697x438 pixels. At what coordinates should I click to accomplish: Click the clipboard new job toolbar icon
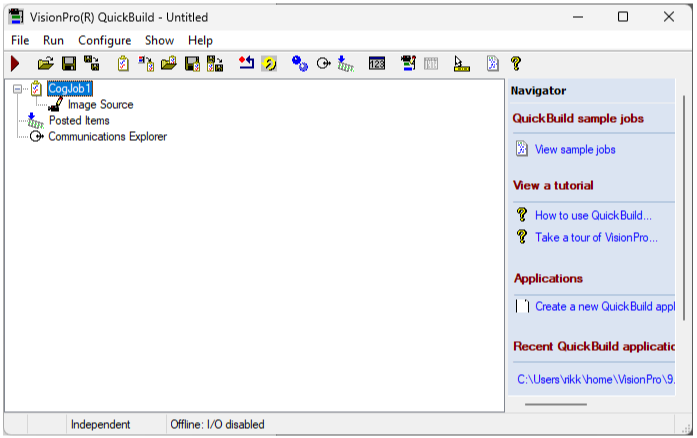[123, 63]
